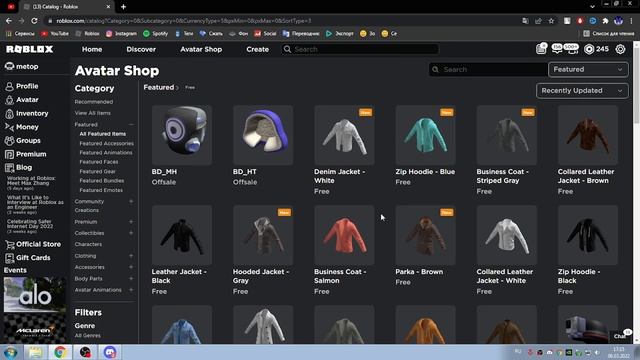640x360 pixels.
Task: Expand the Clothing category
Action: tap(131, 256)
